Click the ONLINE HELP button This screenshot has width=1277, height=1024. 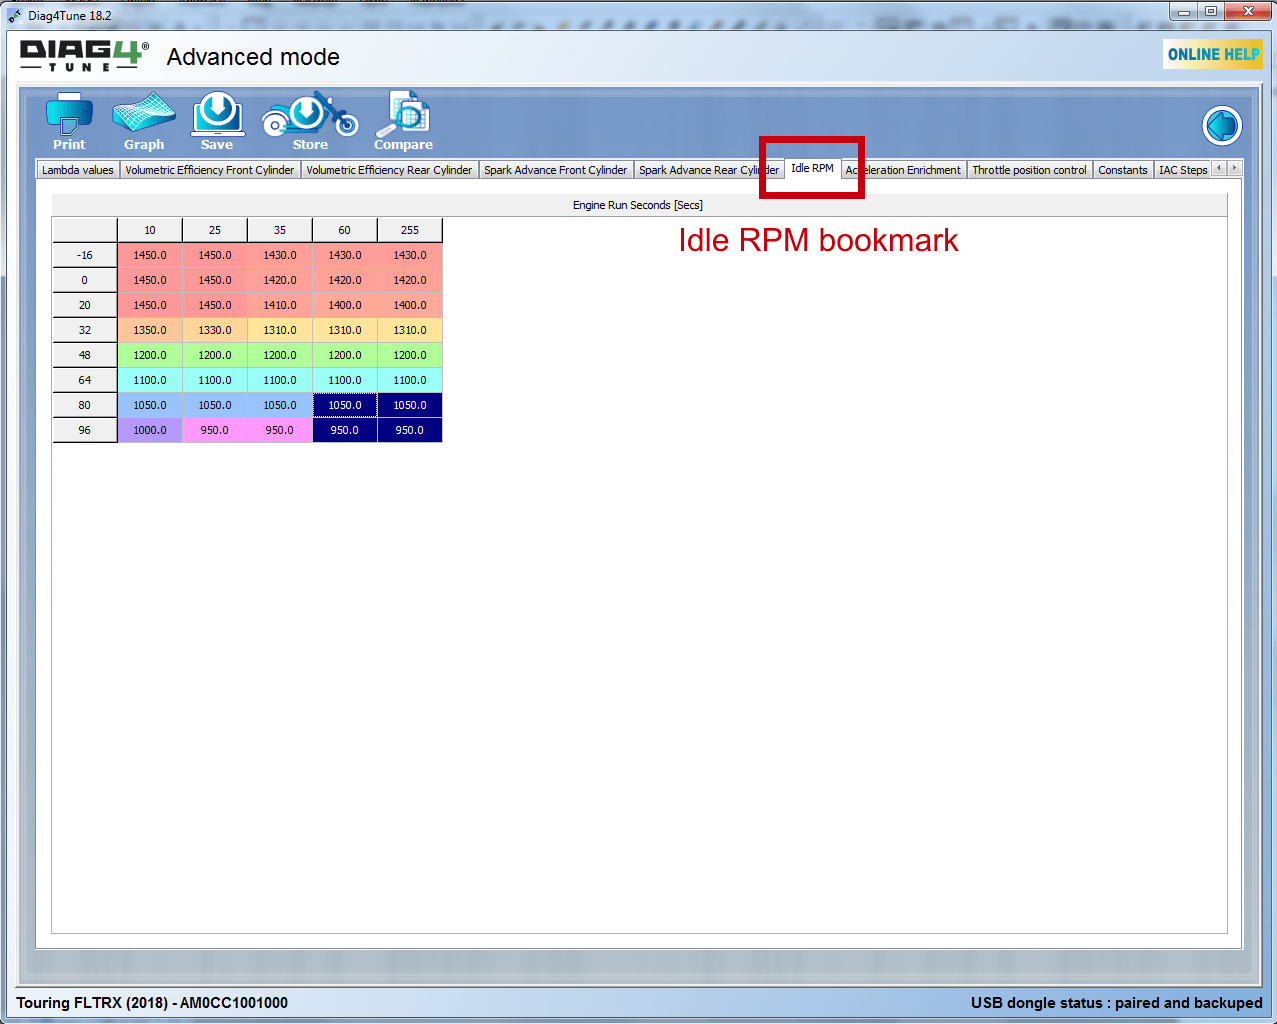click(1211, 54)
